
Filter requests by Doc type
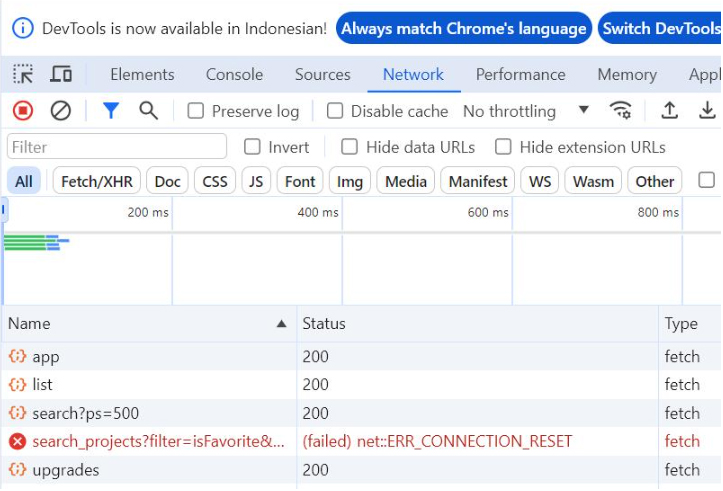pyautogui.click(x=167, y=181)
